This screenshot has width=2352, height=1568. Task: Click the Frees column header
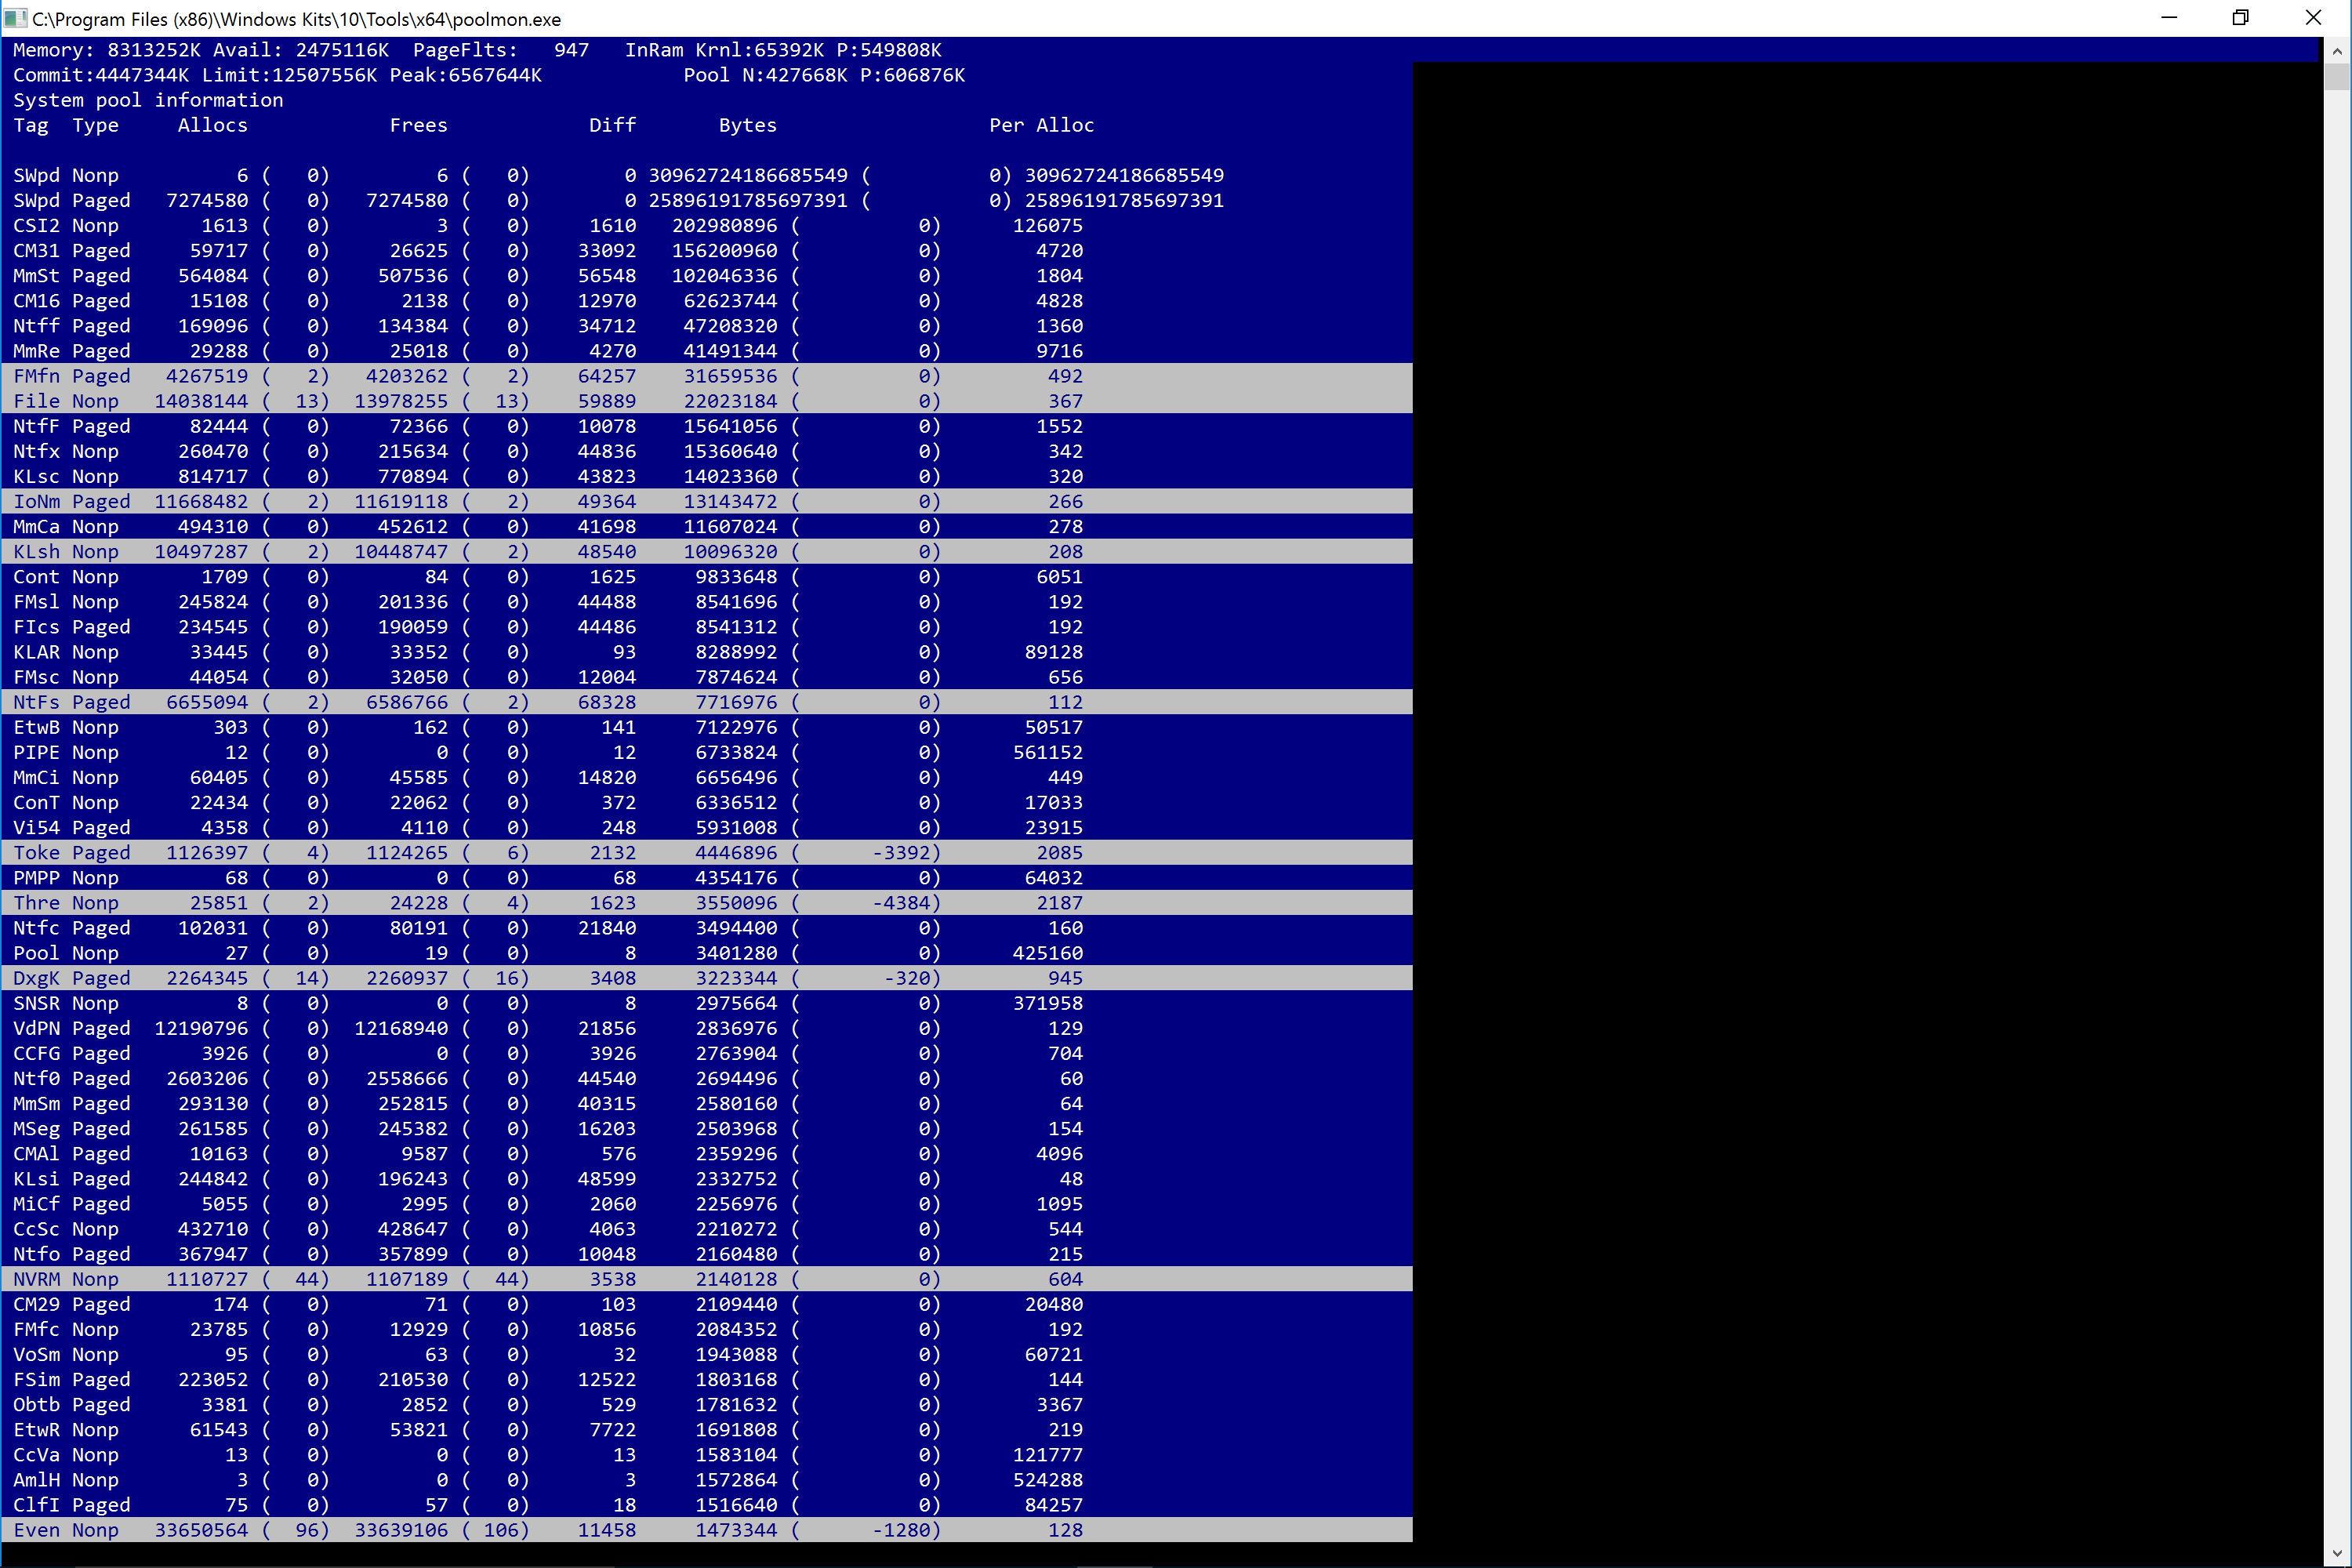click(x=418, y=125)
